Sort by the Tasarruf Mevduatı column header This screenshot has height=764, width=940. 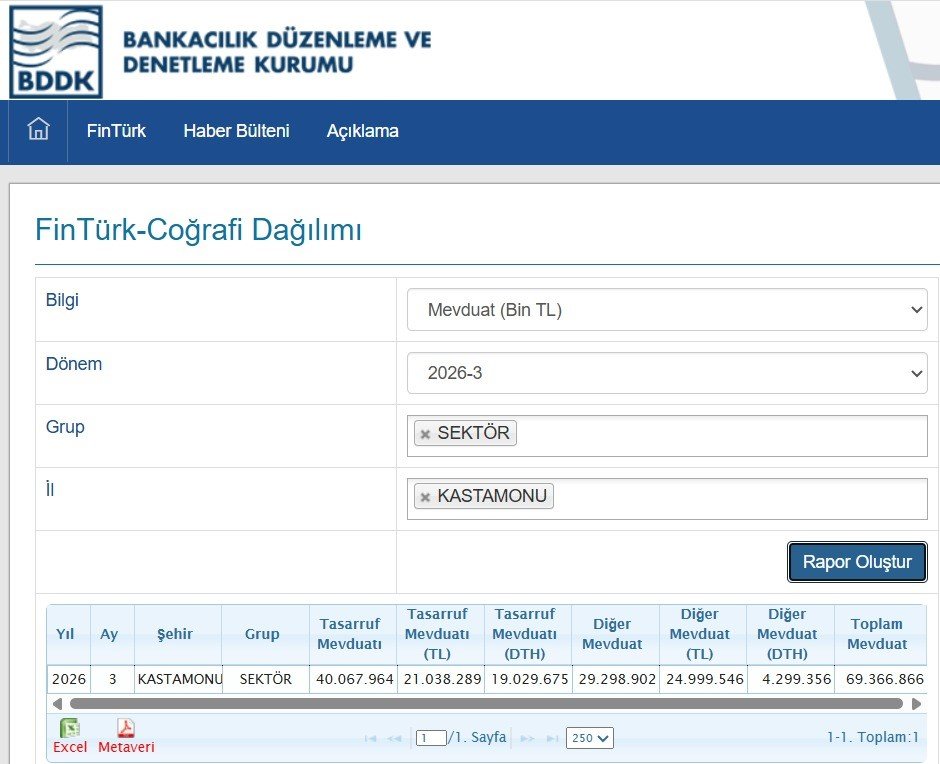(353, 634)
